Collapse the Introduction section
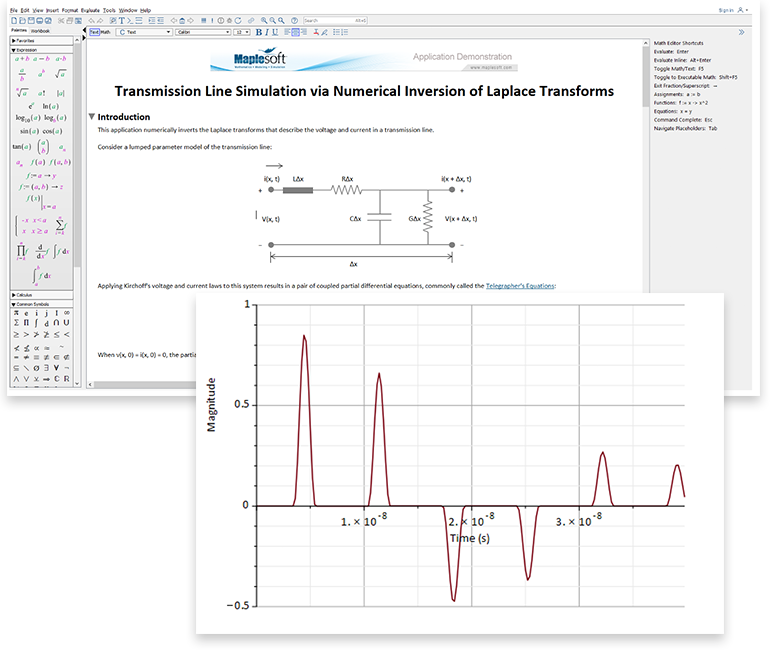The width and height of the screenshot is (775, 661). pos(92,117)
